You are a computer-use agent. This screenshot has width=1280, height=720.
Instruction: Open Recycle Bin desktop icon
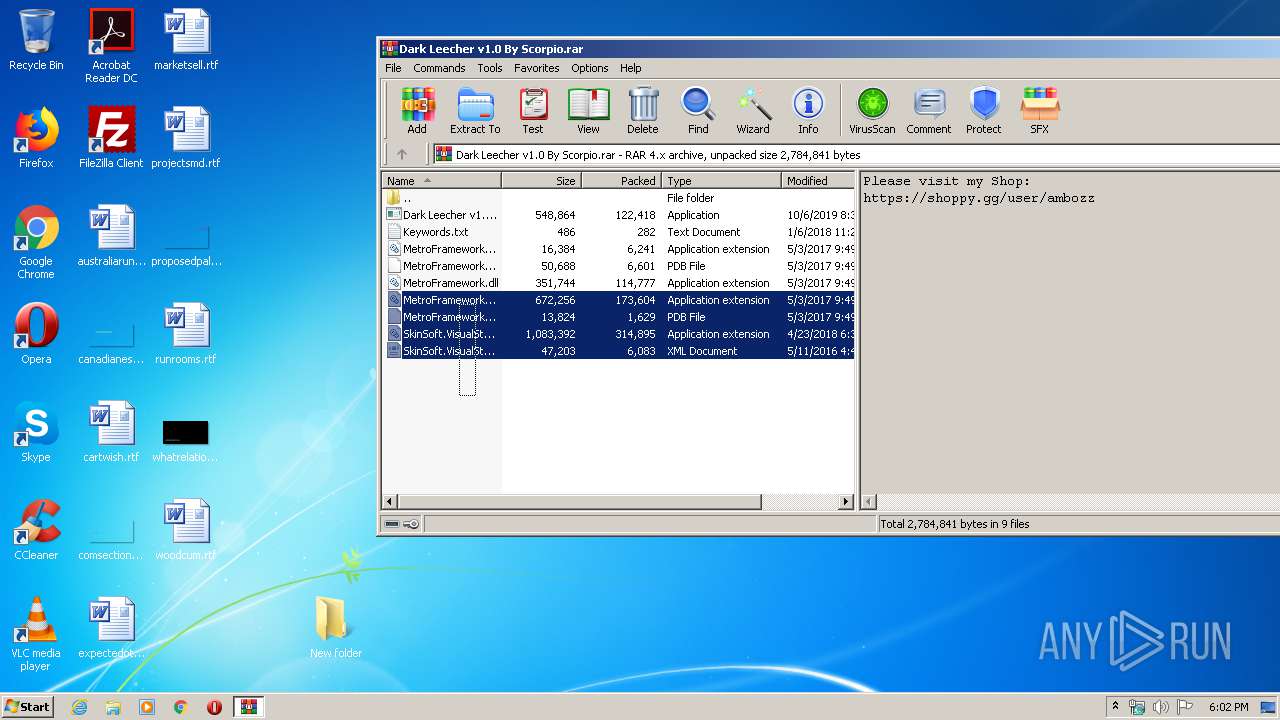(36, 40)
